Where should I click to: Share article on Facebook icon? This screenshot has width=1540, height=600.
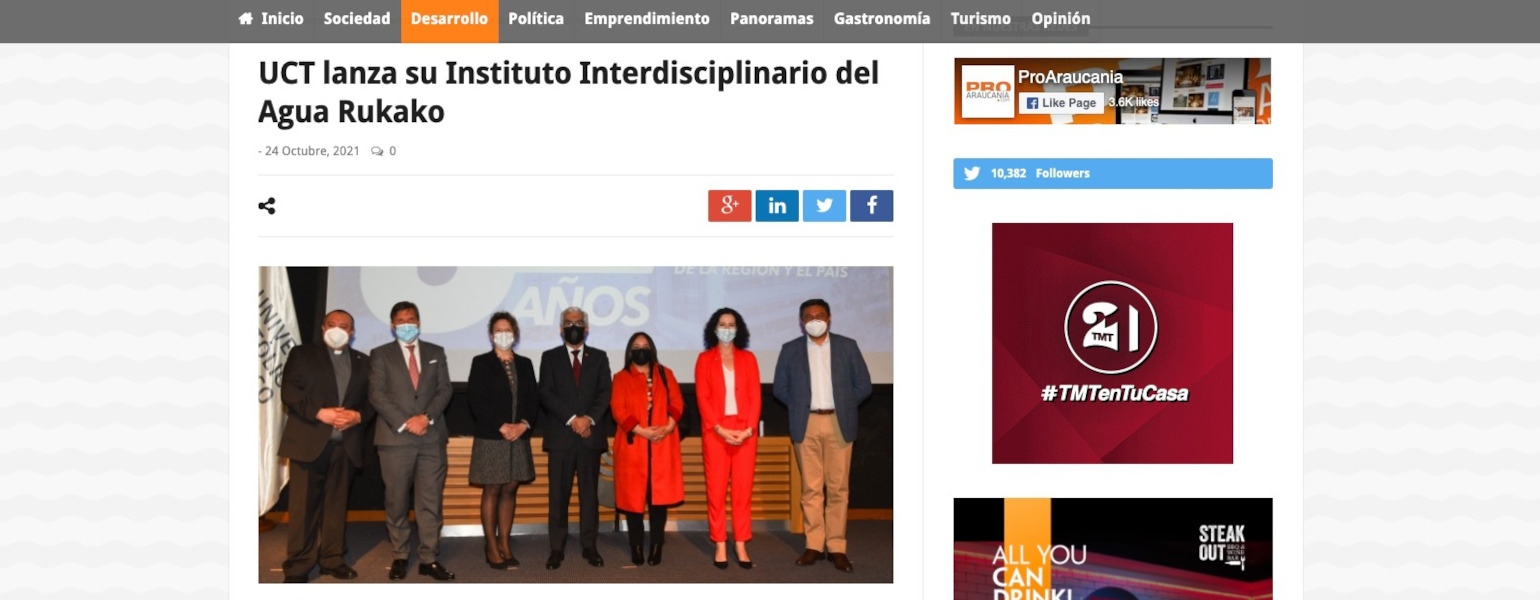[x=872, y=206]
